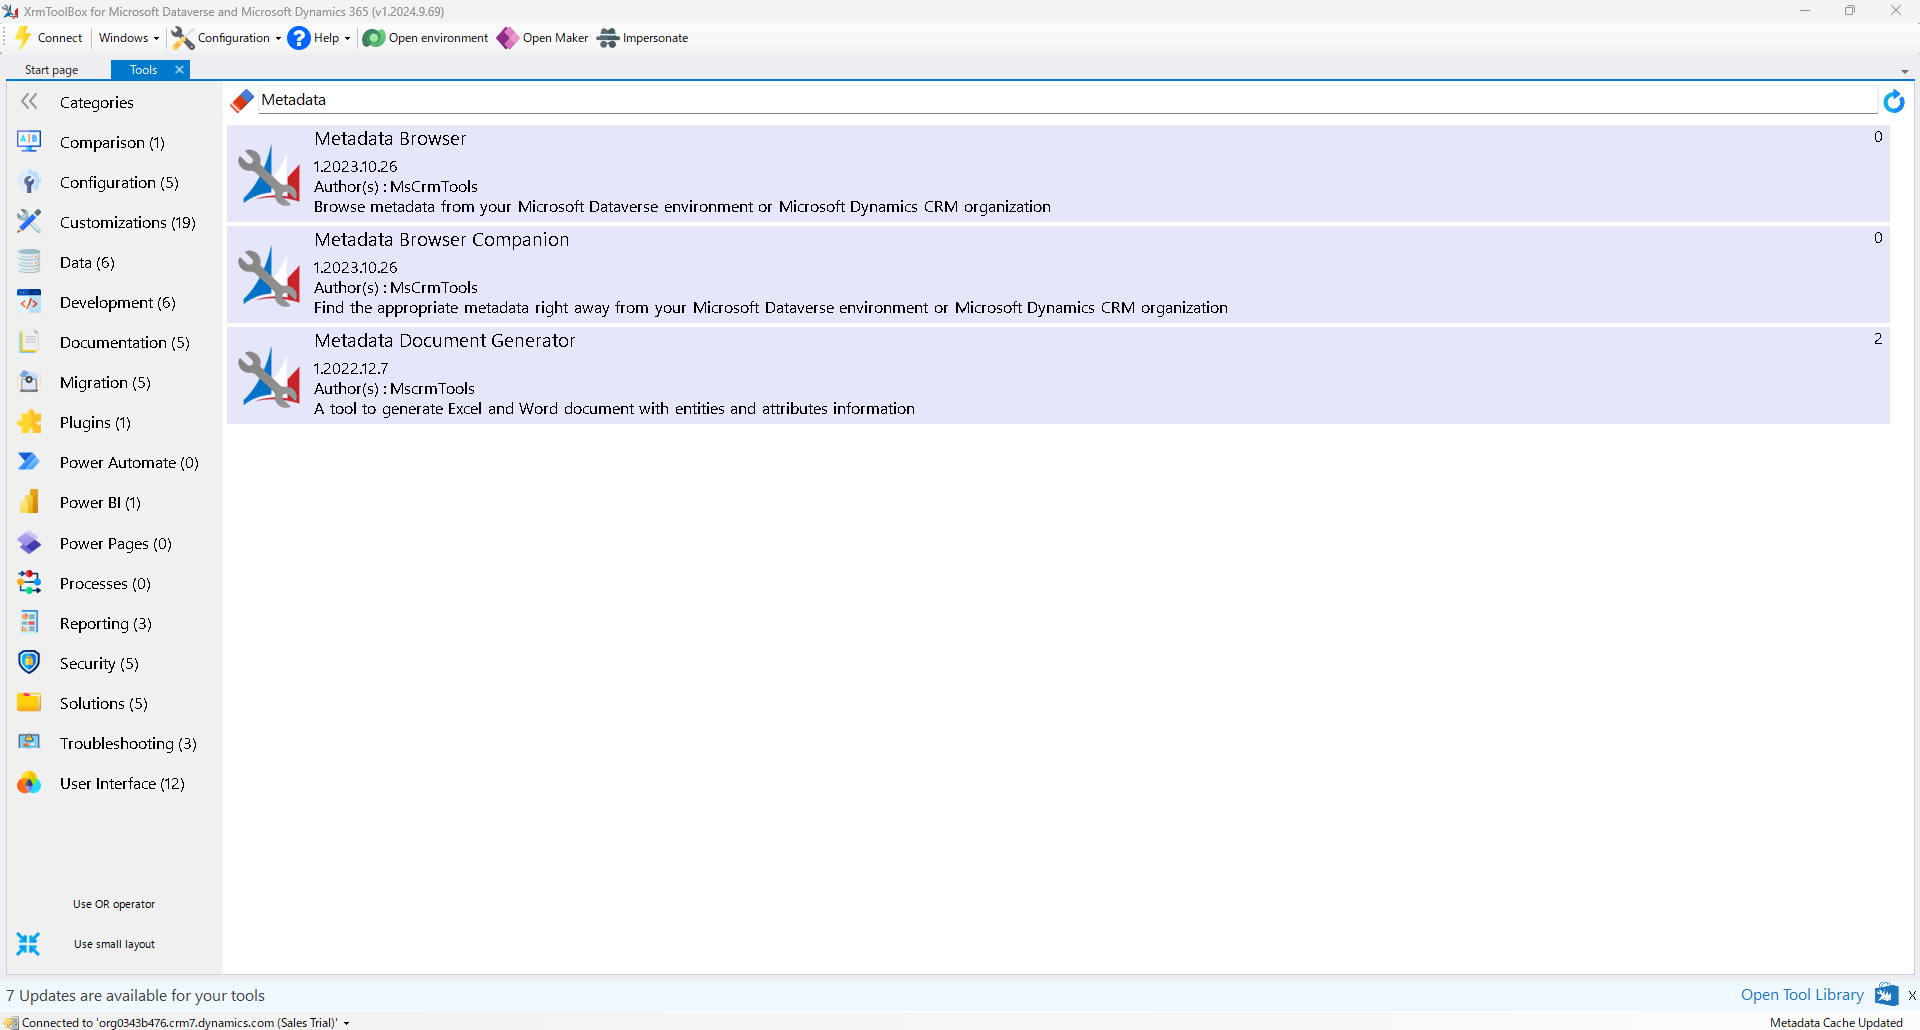Select the User Interface category icon

point(29,783)
